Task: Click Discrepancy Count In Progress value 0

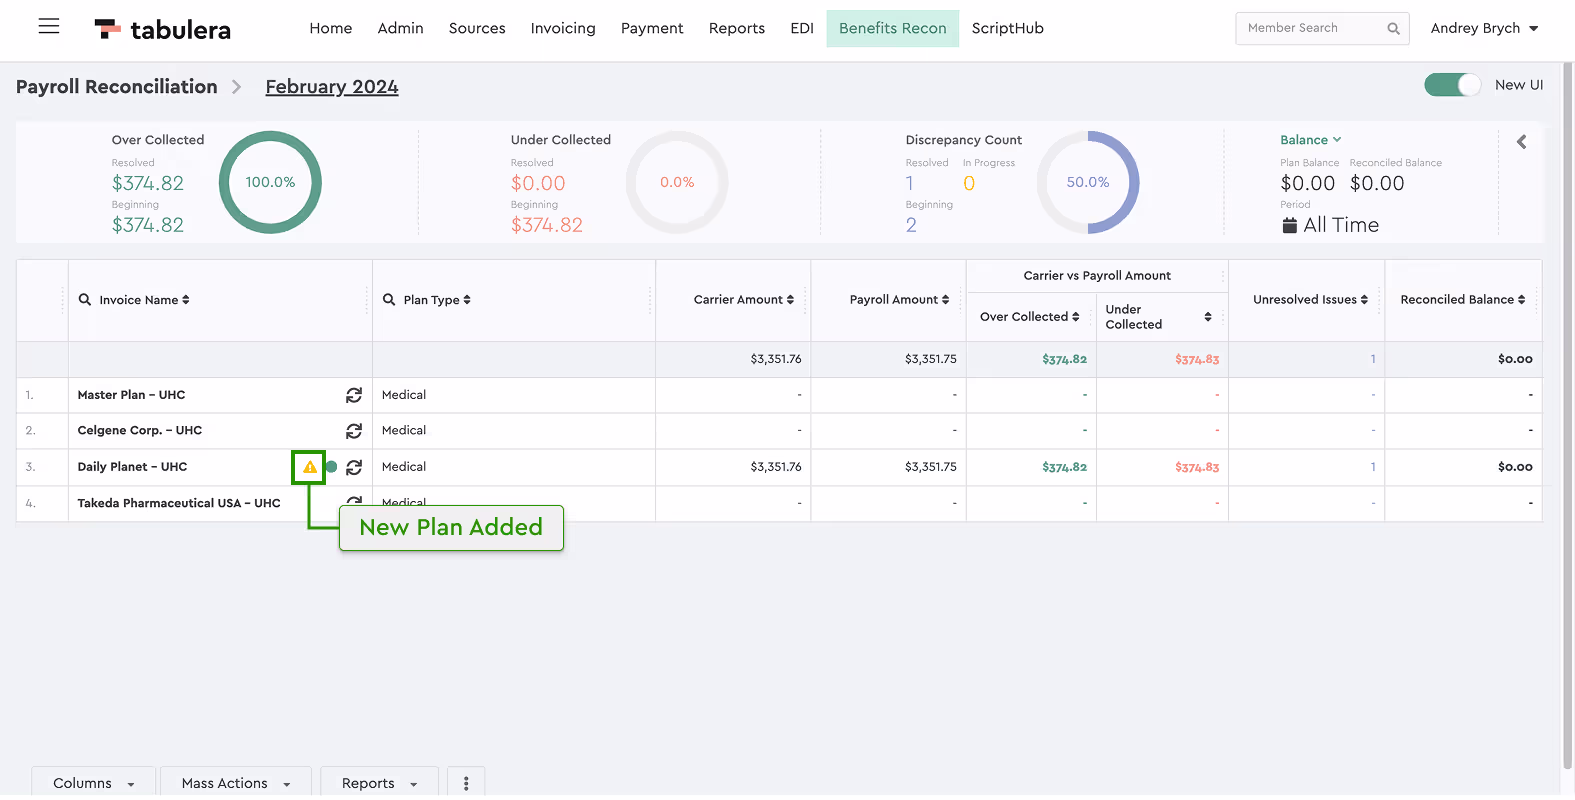Action: pos(969,184)
